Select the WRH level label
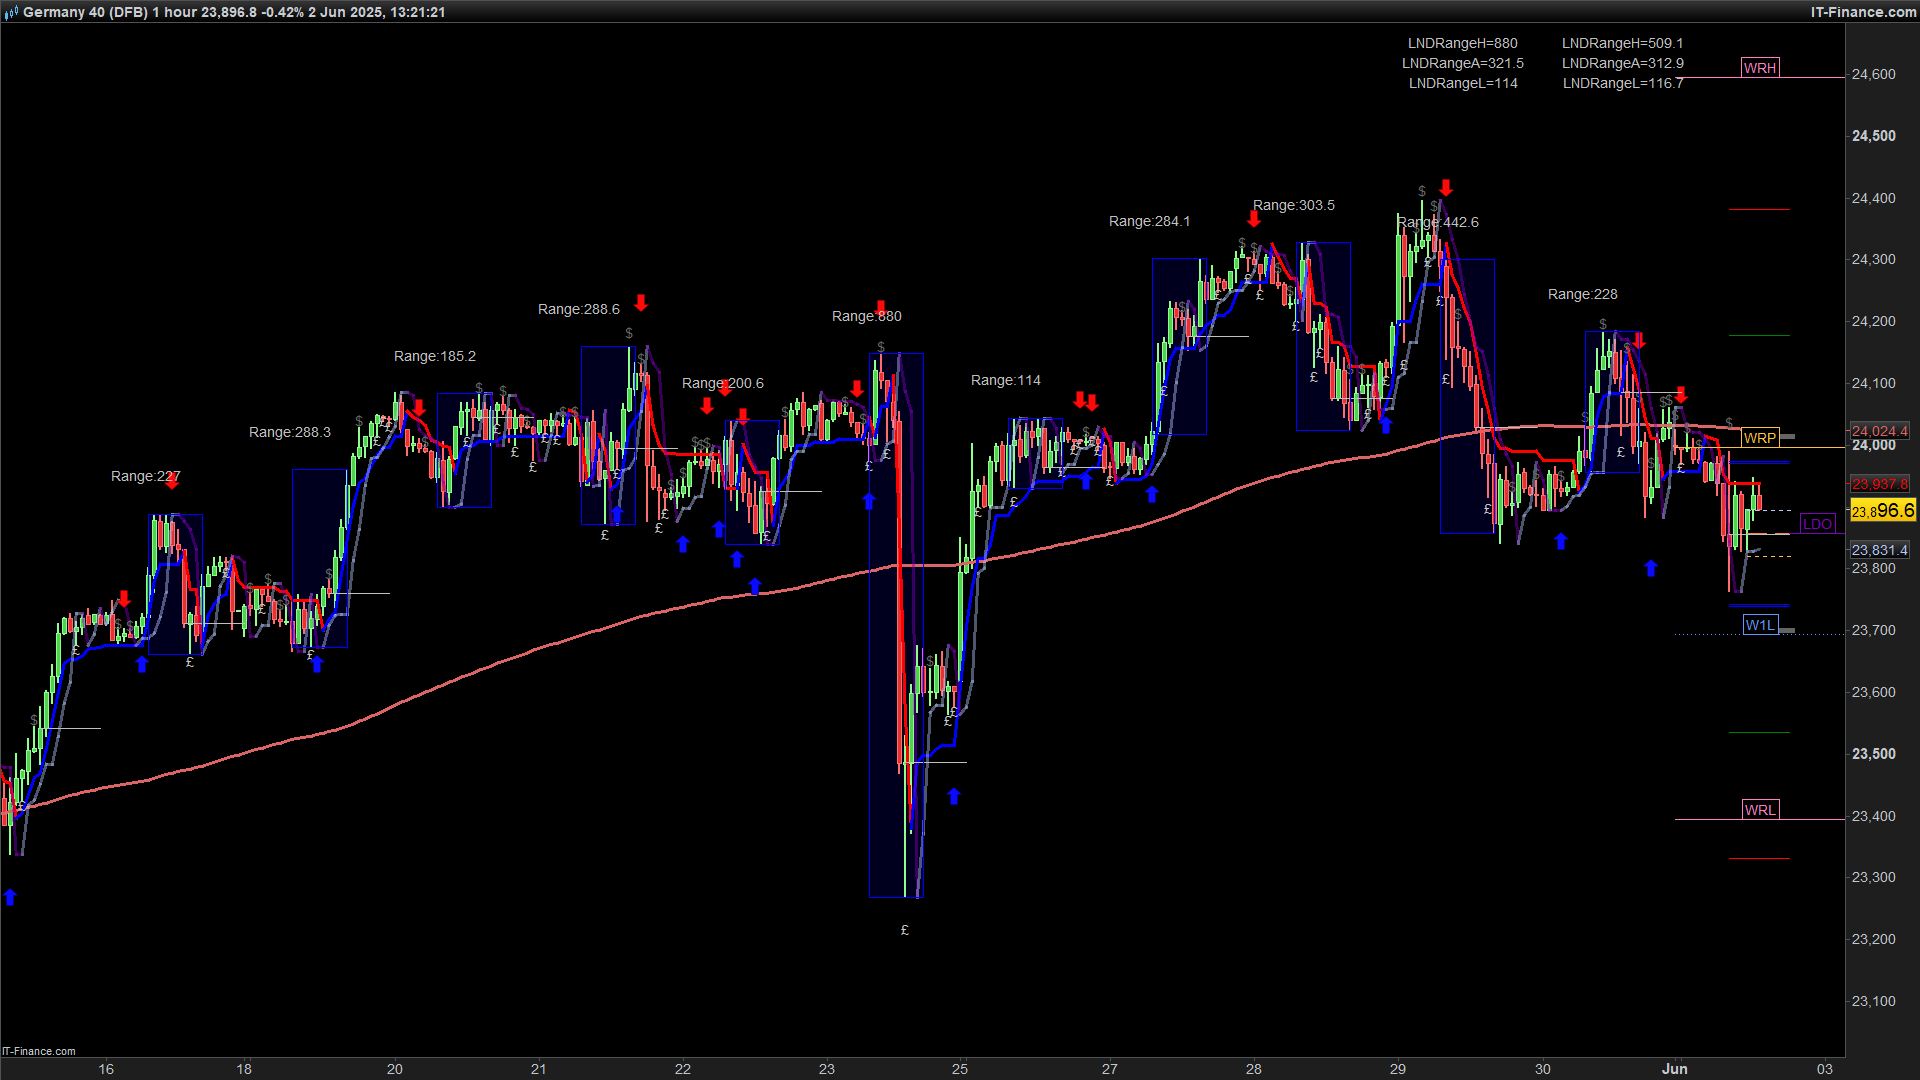The width and height of the screenshot is (1920, 1080). [x=1759, y=68]
